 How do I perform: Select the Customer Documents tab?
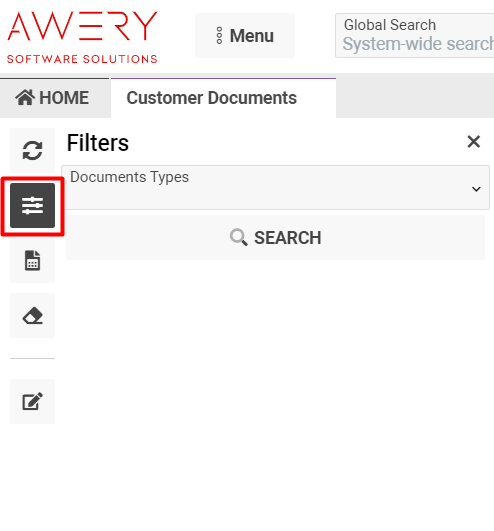(x=223, y=98)
